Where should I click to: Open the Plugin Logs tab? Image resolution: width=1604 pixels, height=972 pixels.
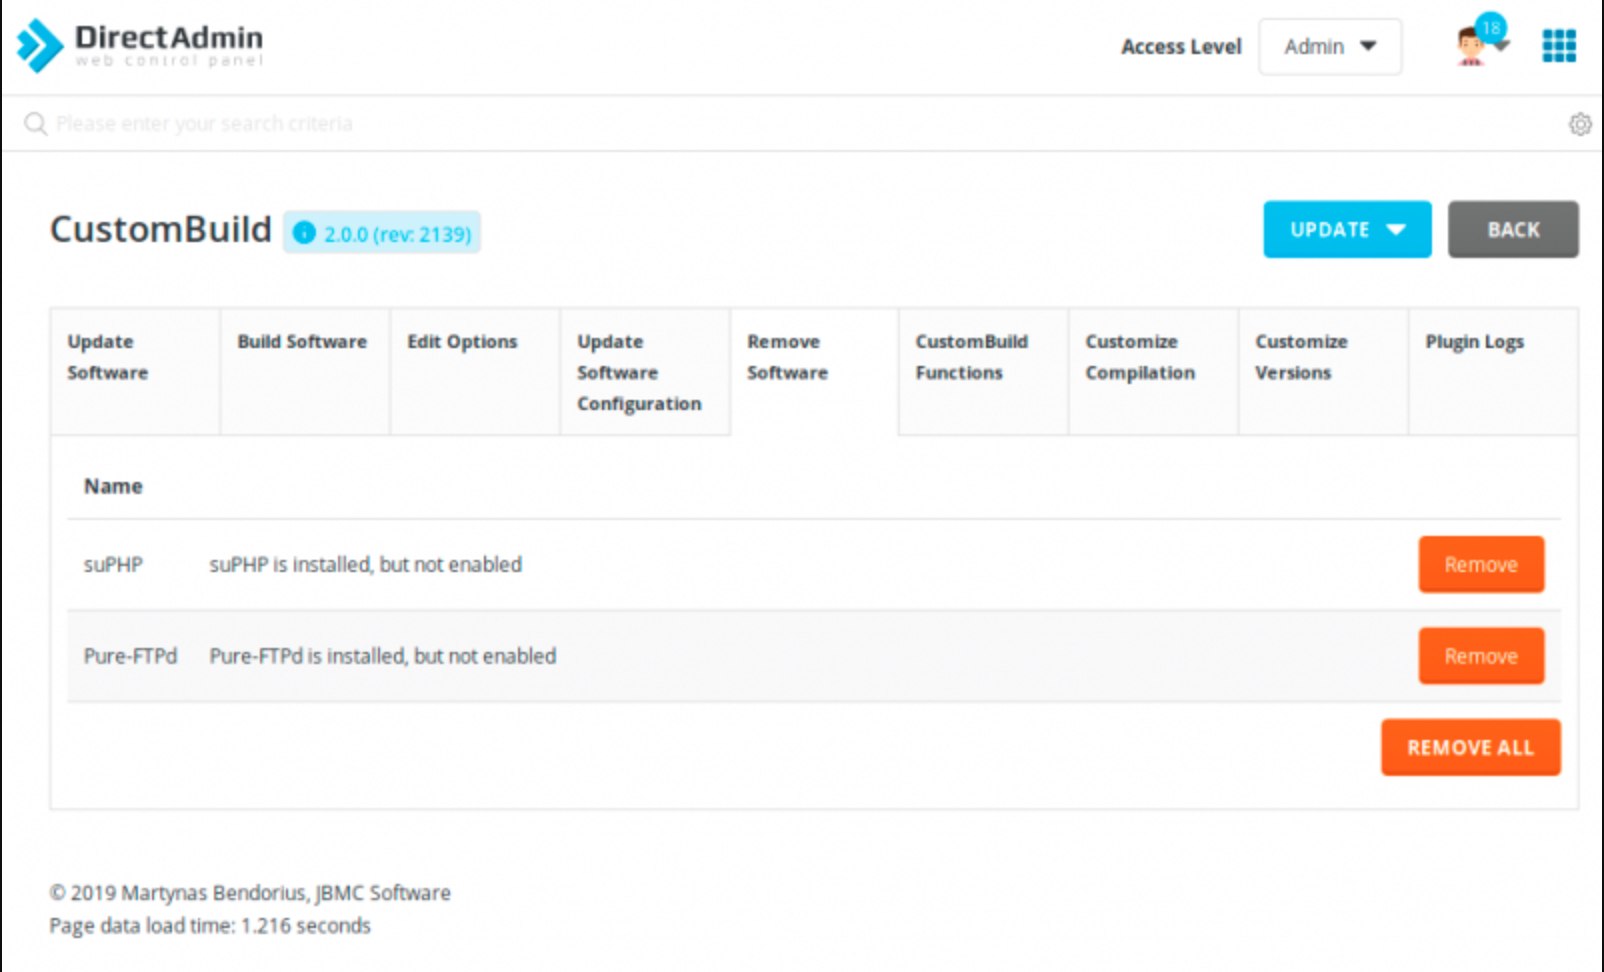(1493, 371)
